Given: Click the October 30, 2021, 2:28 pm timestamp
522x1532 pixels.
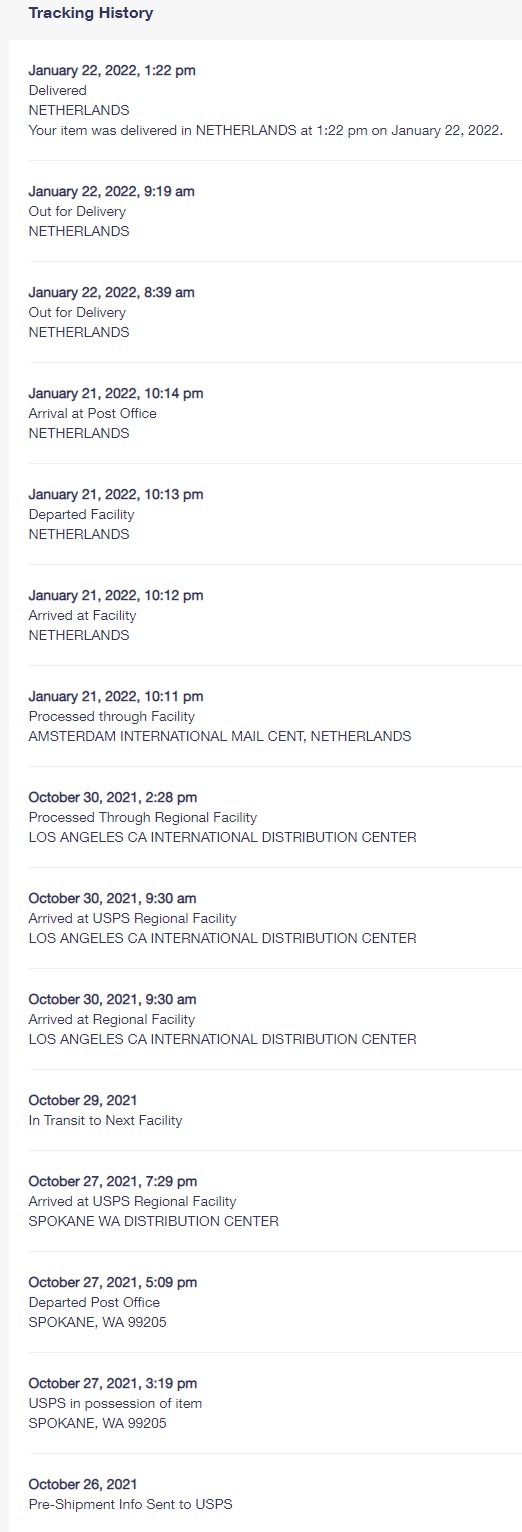Looking at the screenshot, I should (112, 797).
